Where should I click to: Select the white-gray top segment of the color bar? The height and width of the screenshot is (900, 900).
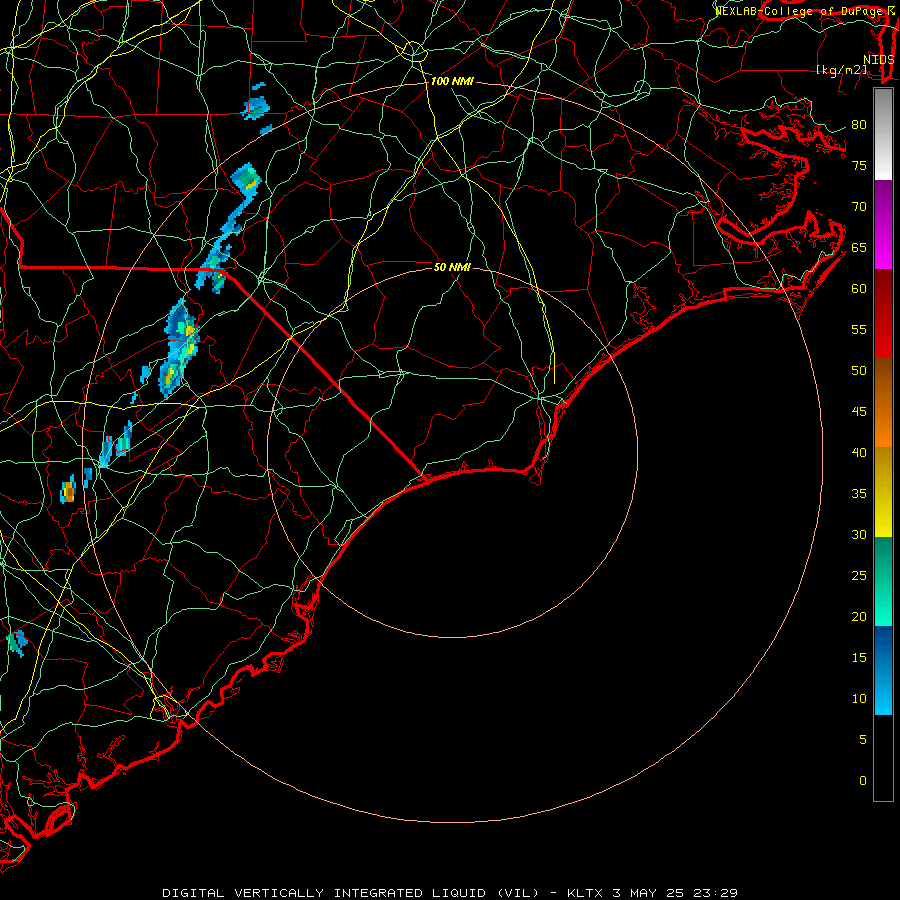tap(883, 134)
